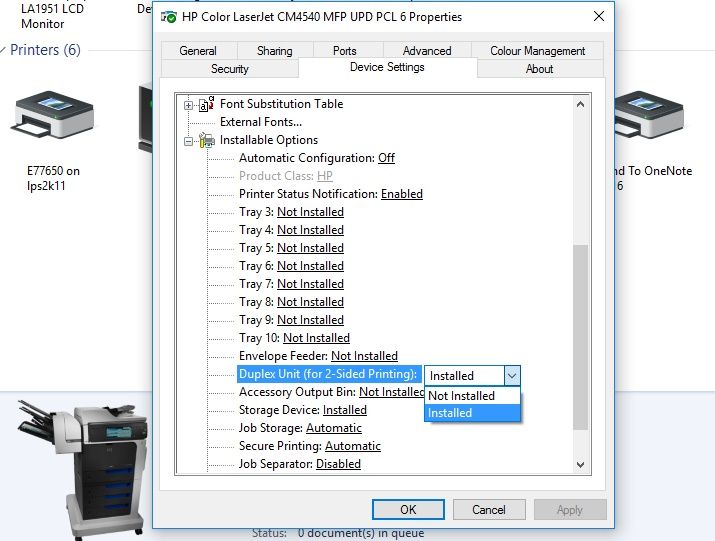Click Secure Printing Automatic value
Image resolution: width=715 pixels, height=541 pixels.
pyautogui.click(x=353, y=446)
